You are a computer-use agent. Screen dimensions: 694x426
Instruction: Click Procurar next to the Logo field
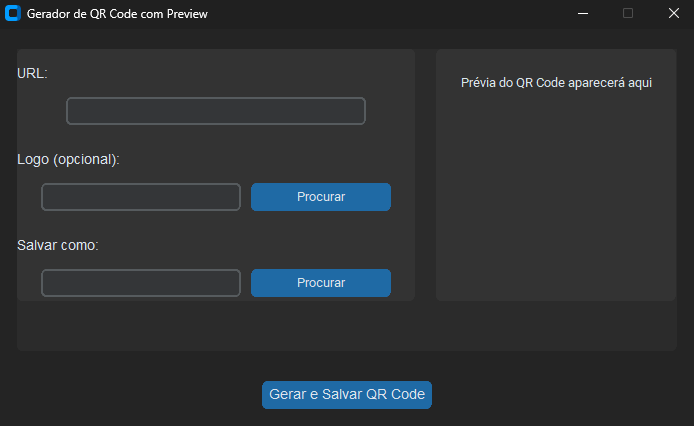coord(321,197)
